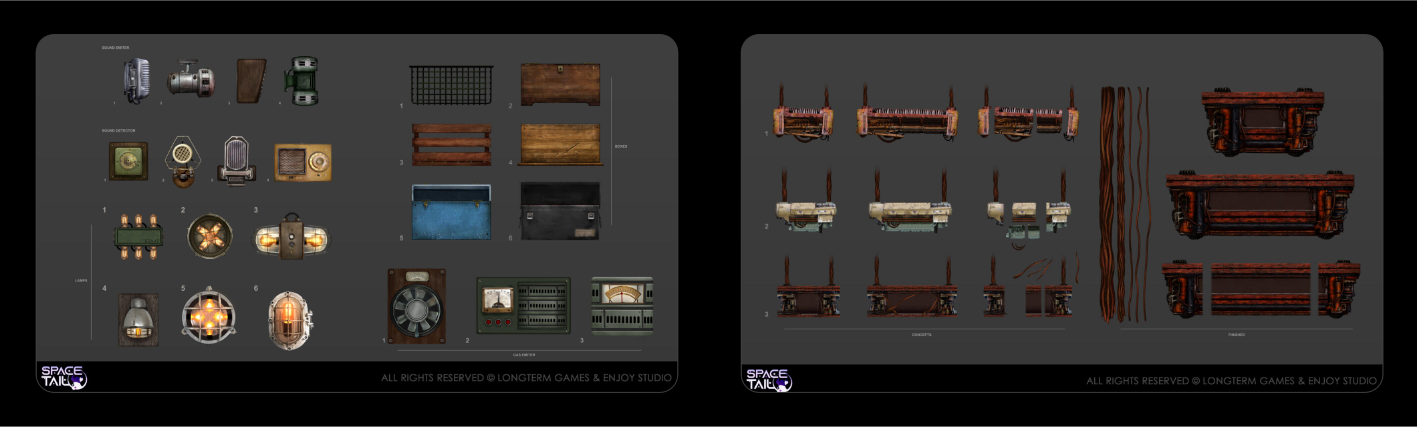
Task: Select the tan radio box with dial
Action: coord(303,163)
